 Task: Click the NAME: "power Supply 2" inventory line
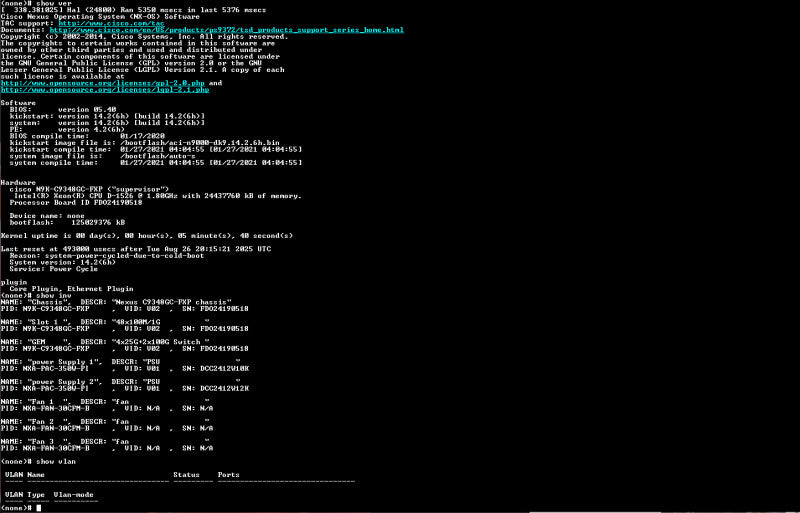tap(120, 382)
